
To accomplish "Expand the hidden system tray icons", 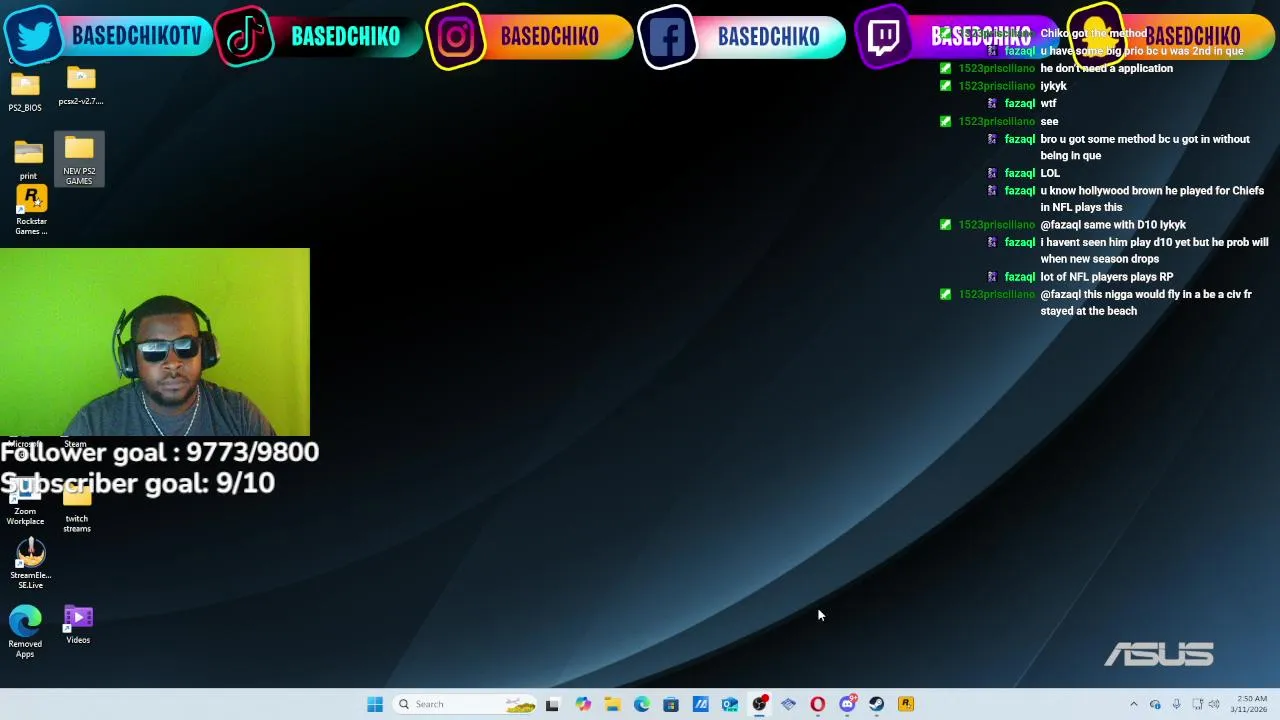I will click(x=1133, y=704).
